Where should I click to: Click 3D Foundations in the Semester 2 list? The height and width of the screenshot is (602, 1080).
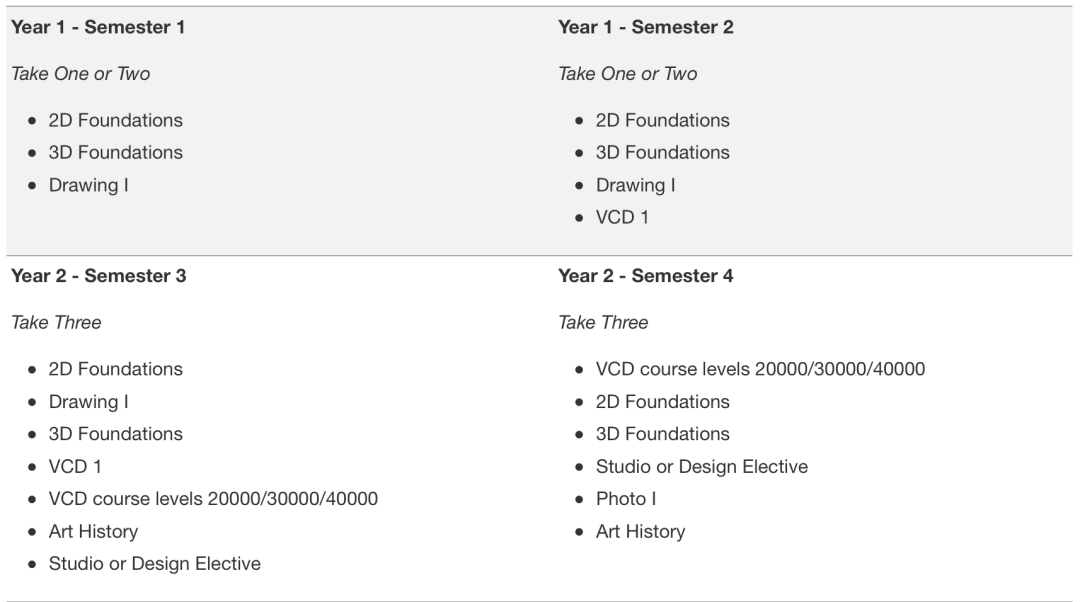click(x=663, y=153)
